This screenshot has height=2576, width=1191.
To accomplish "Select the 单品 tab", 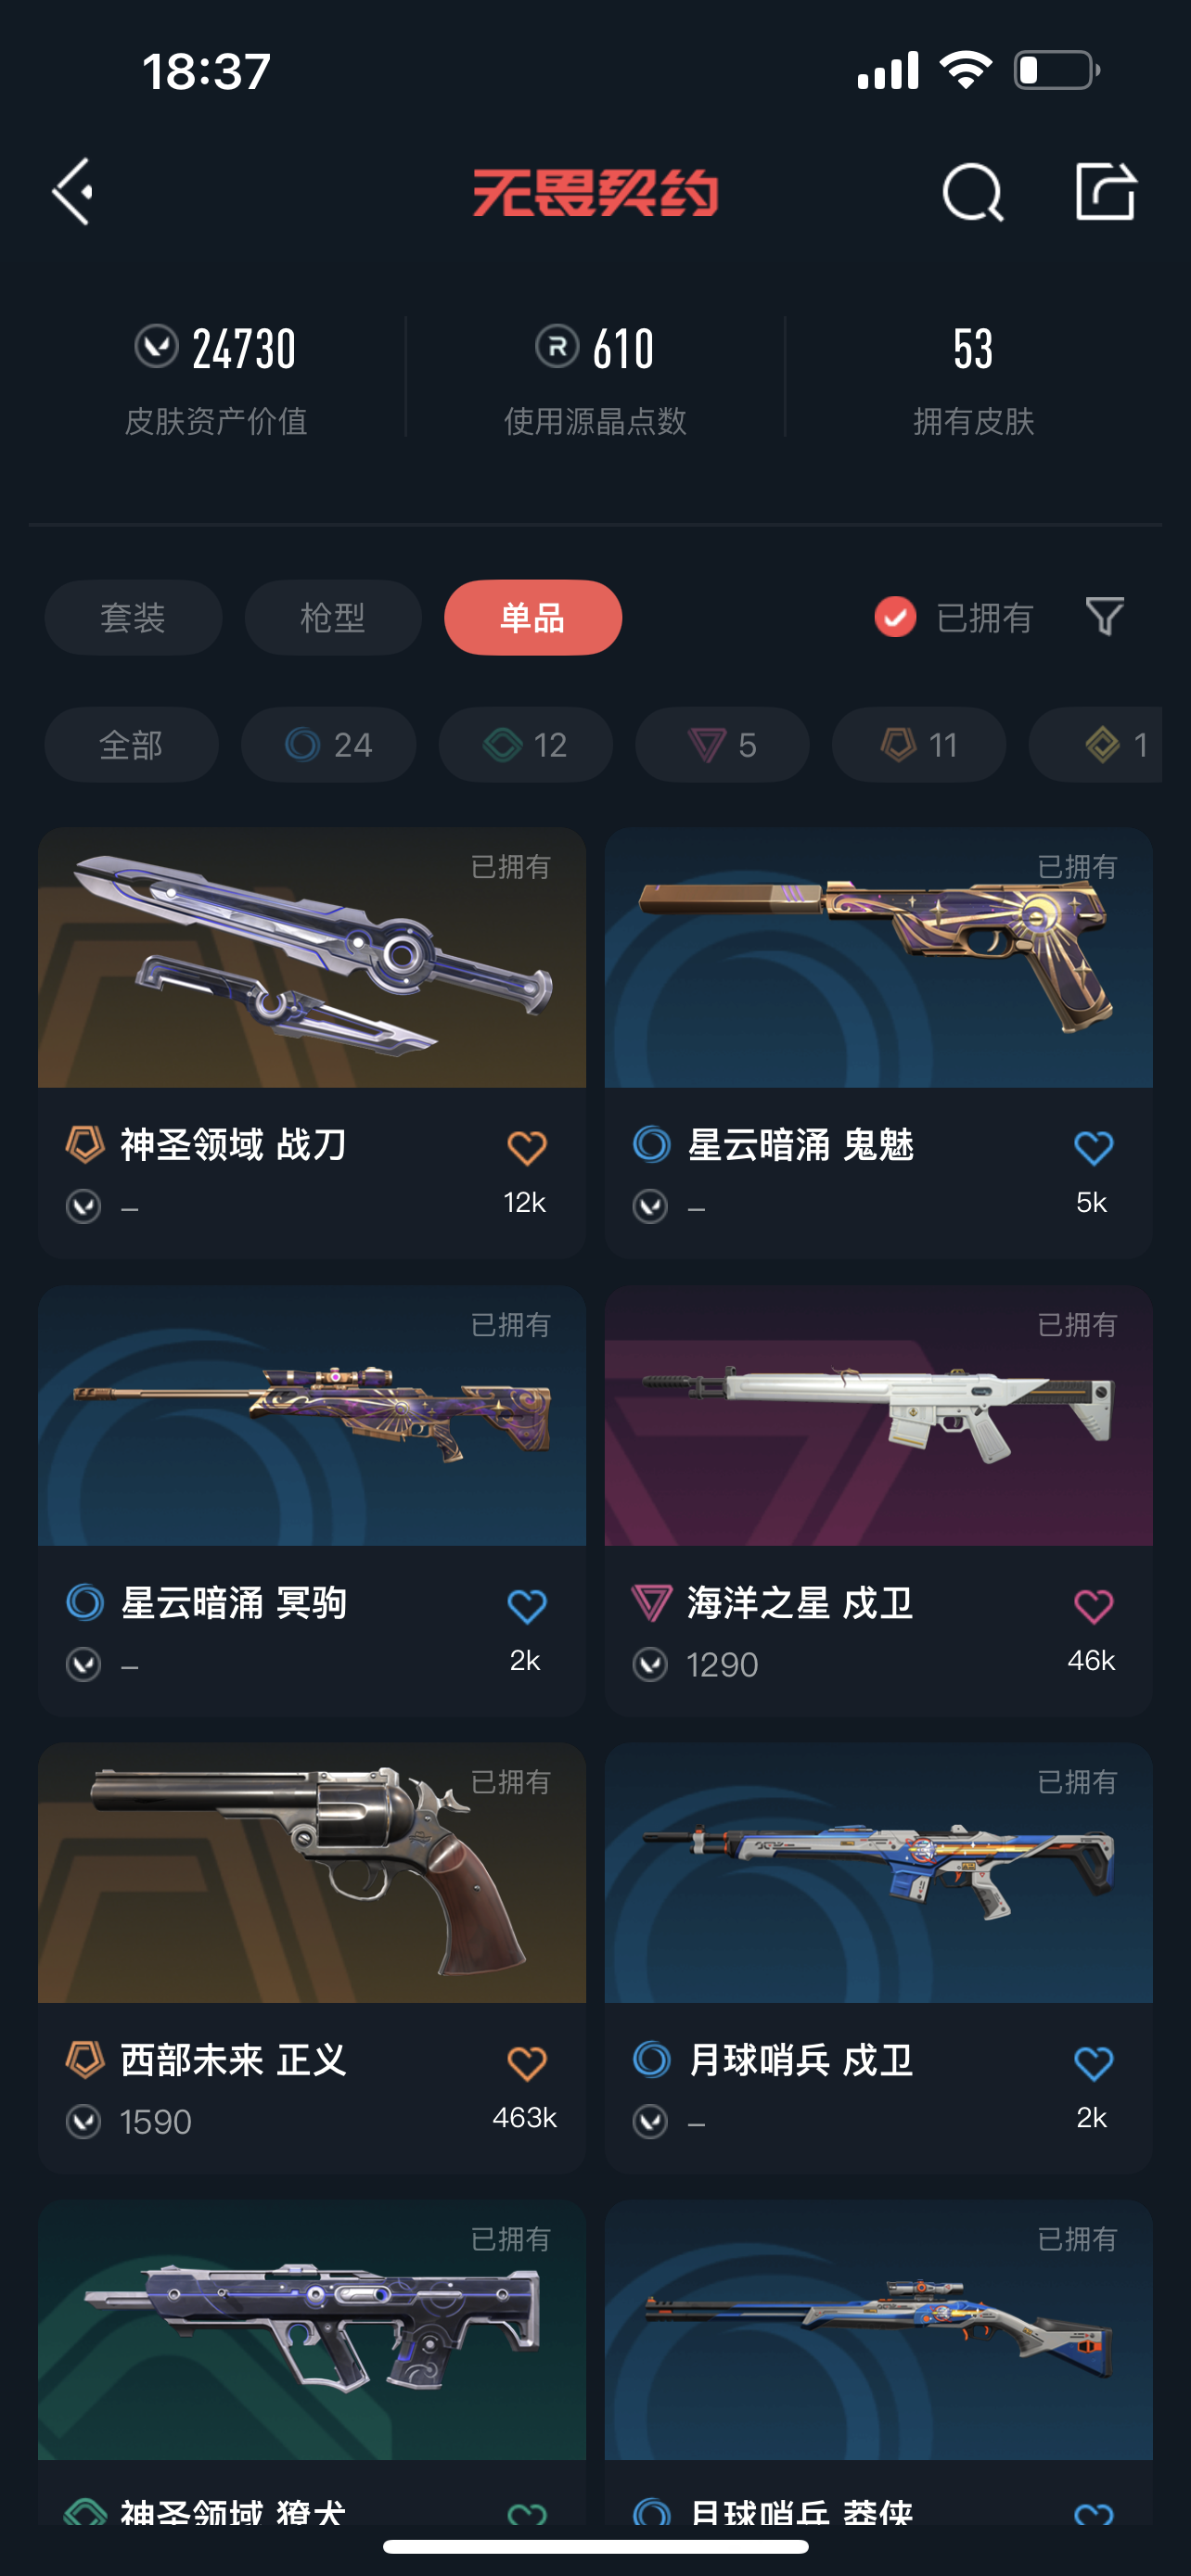I will click(x=533, y=617).
